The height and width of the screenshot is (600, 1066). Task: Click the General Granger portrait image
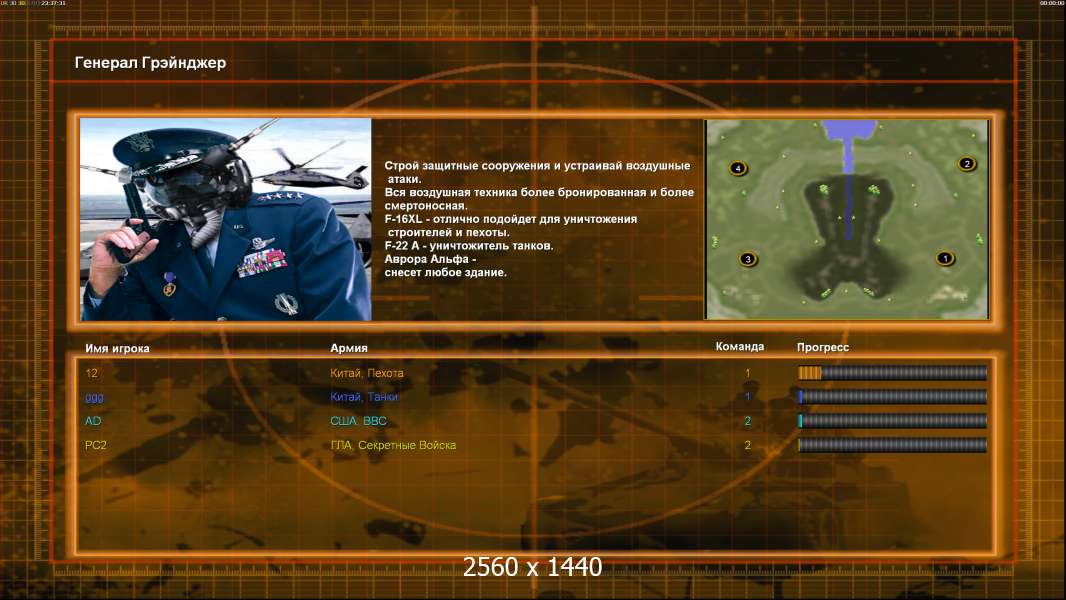(226, 219)
